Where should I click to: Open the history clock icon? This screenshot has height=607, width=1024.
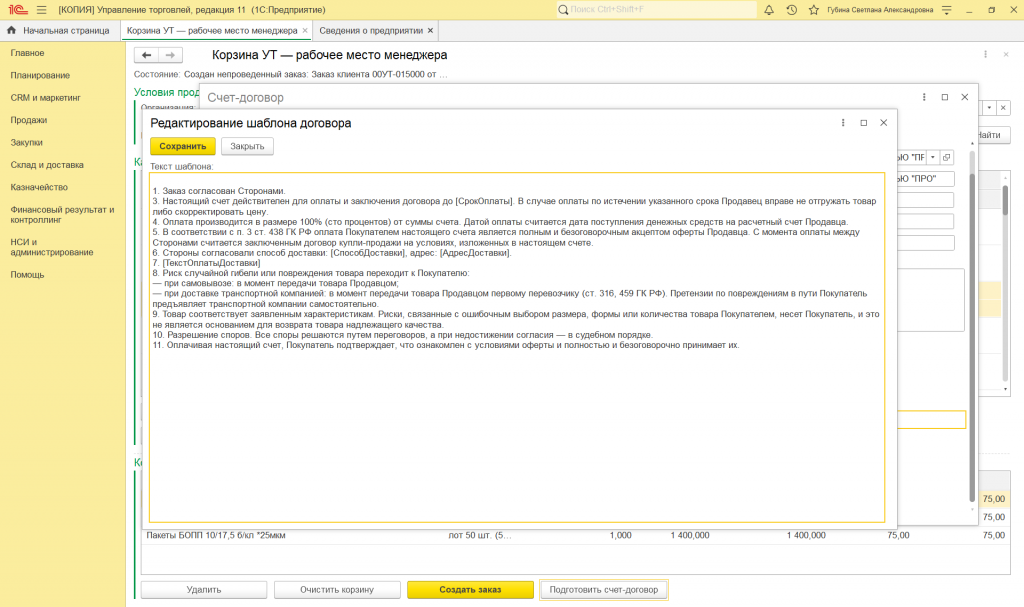(x=792, y=10)
